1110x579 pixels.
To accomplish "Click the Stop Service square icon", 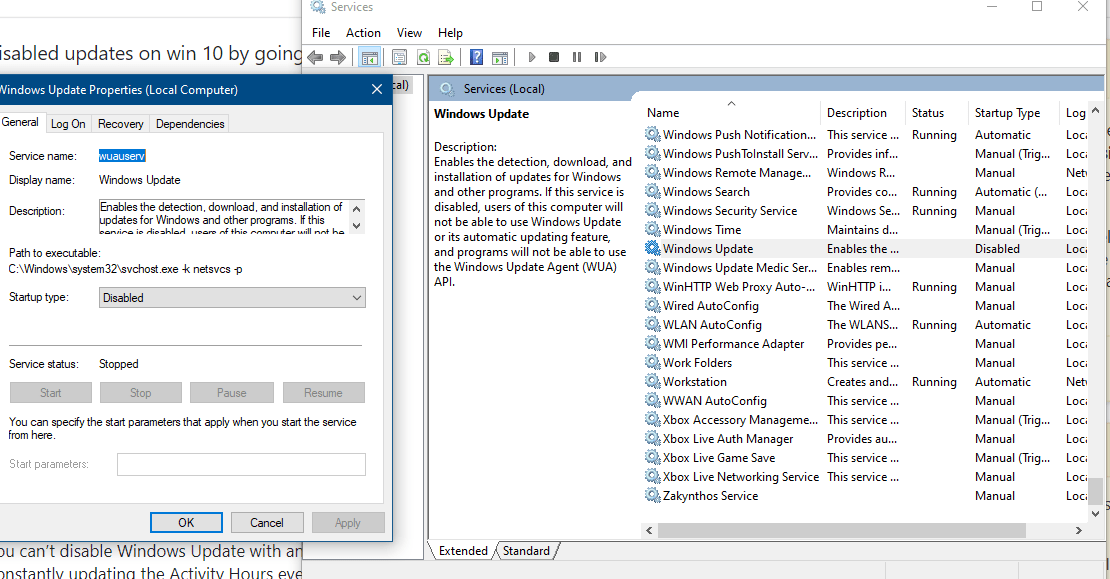I will click(x=554, y=57).
